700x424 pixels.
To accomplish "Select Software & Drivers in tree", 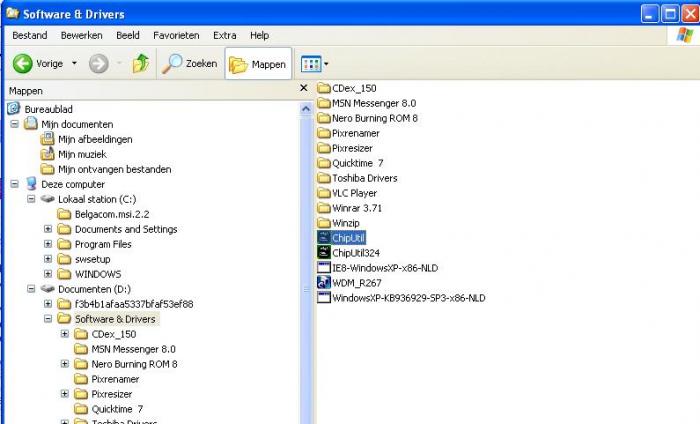I will coord(115,319).
